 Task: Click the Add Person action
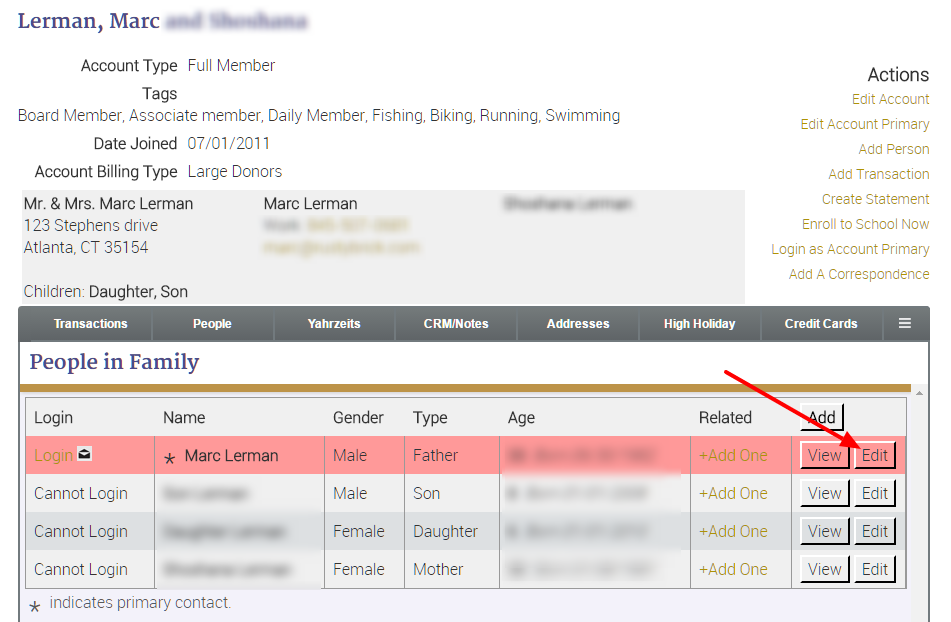(893, 148)
